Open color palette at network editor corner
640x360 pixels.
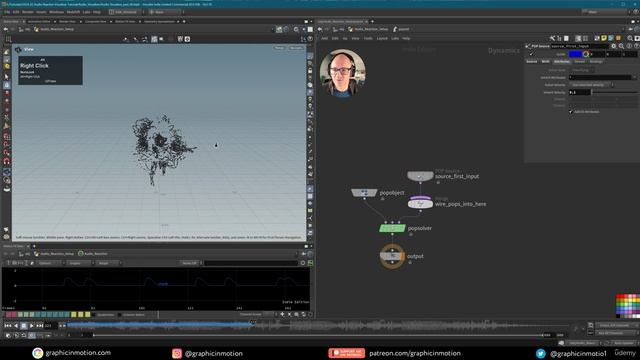[628, 305]
